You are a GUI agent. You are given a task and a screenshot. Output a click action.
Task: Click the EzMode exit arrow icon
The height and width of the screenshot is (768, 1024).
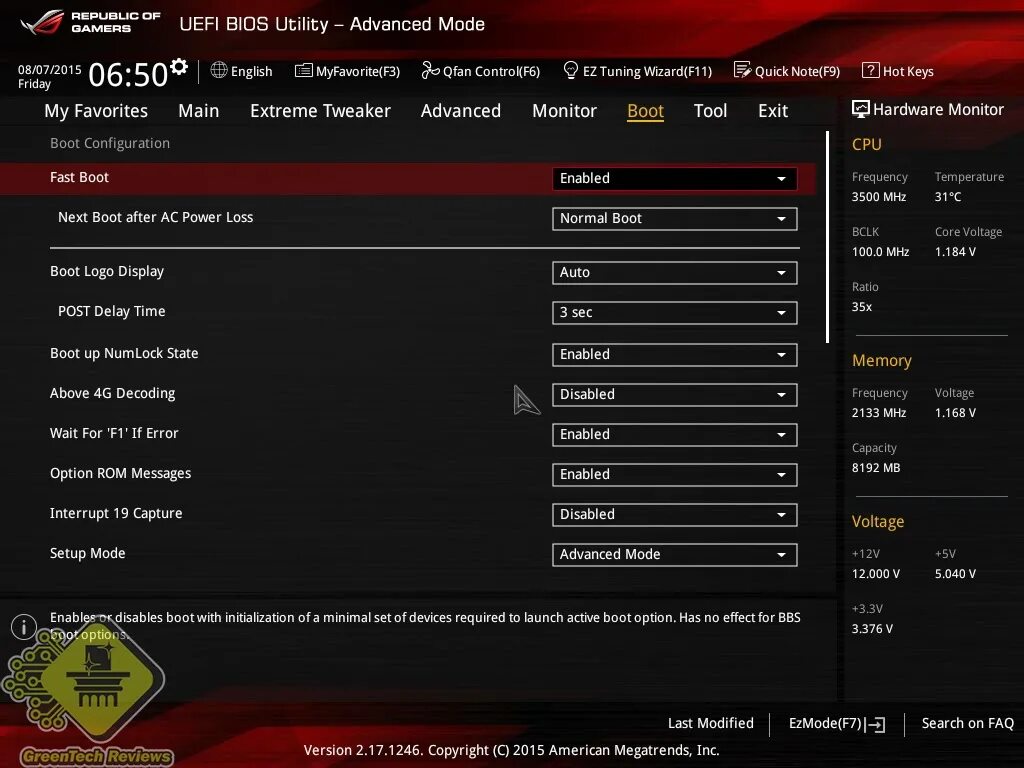click(876, 724)
